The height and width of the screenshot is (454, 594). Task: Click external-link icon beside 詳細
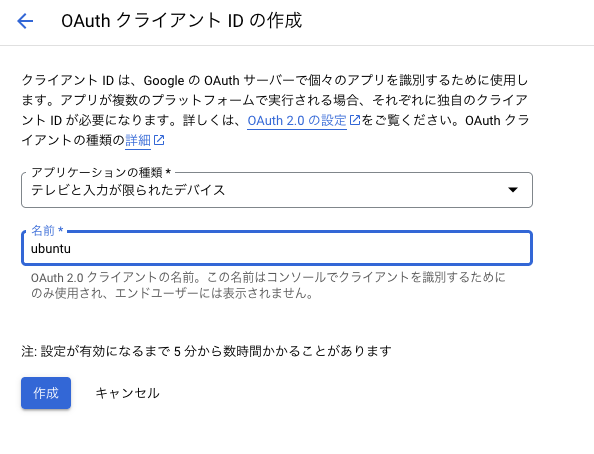159,140
